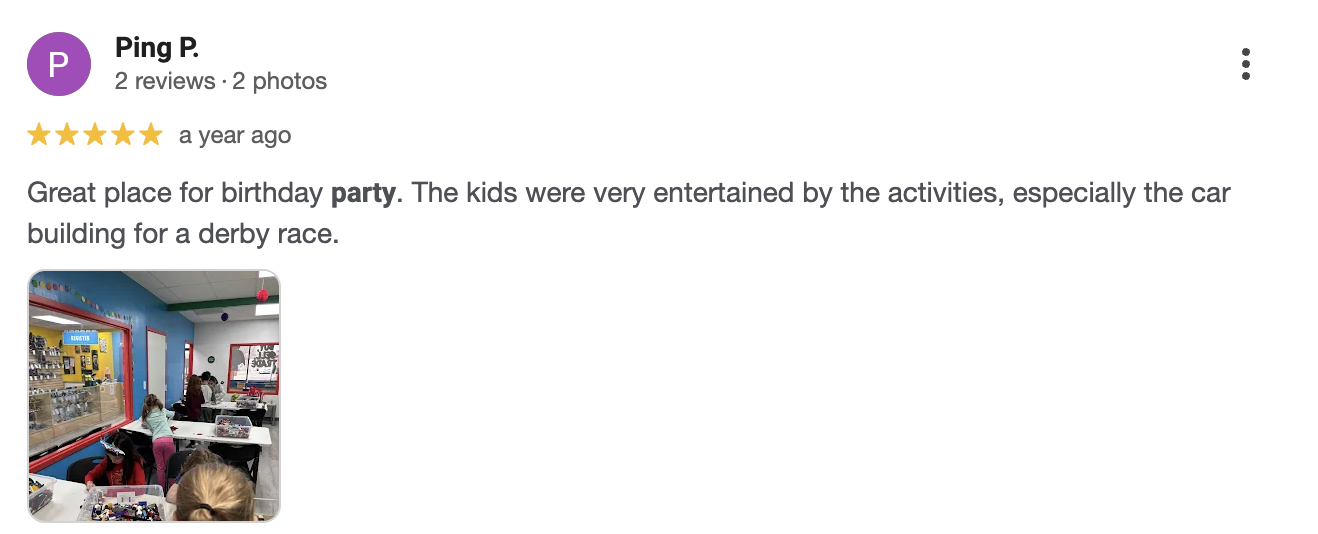Screen dimensions: 1318x534
Task: Click the purple P profile avatar
Action: pos(58,64)
